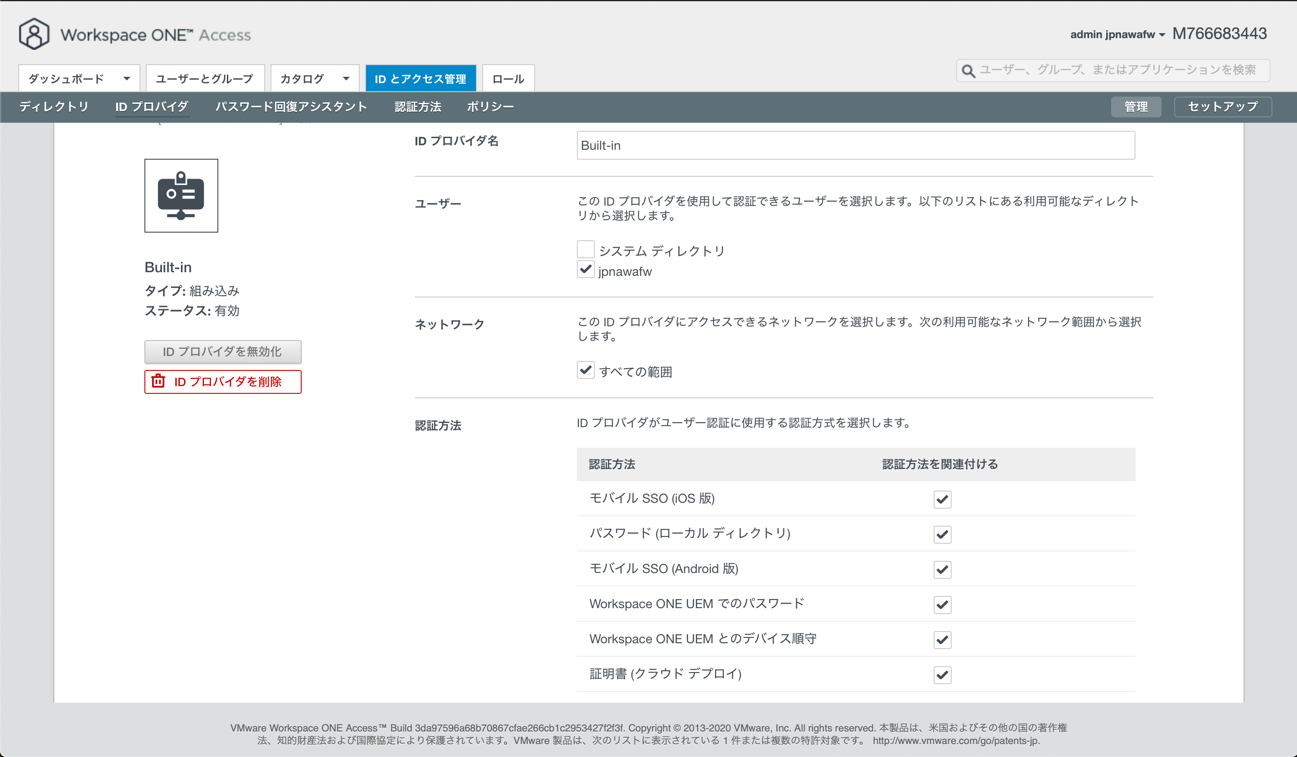Toggle パスワード (ローカル ディレクトリ) checkbox
Viewport: 1297px width, 757px height.
pos(942,534)
